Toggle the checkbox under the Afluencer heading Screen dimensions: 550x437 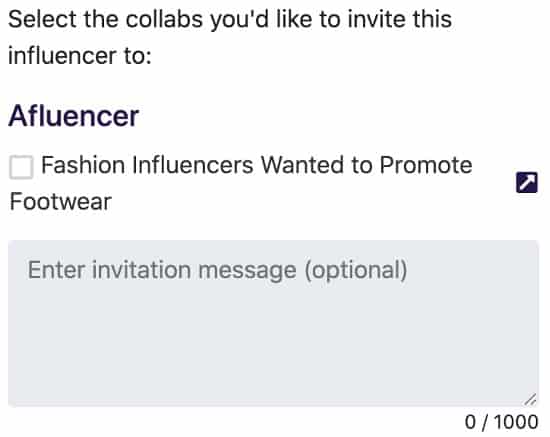click(x=21, y=167)
